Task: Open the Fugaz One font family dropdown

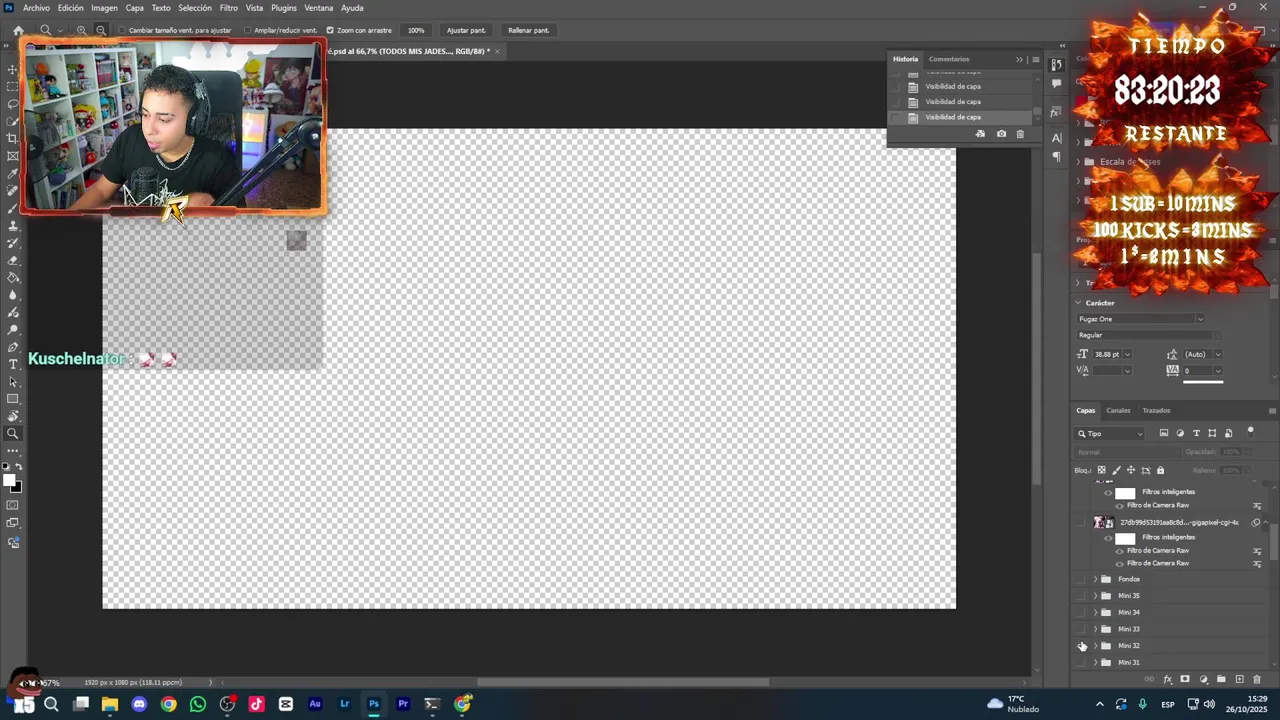Action: 1140,319
